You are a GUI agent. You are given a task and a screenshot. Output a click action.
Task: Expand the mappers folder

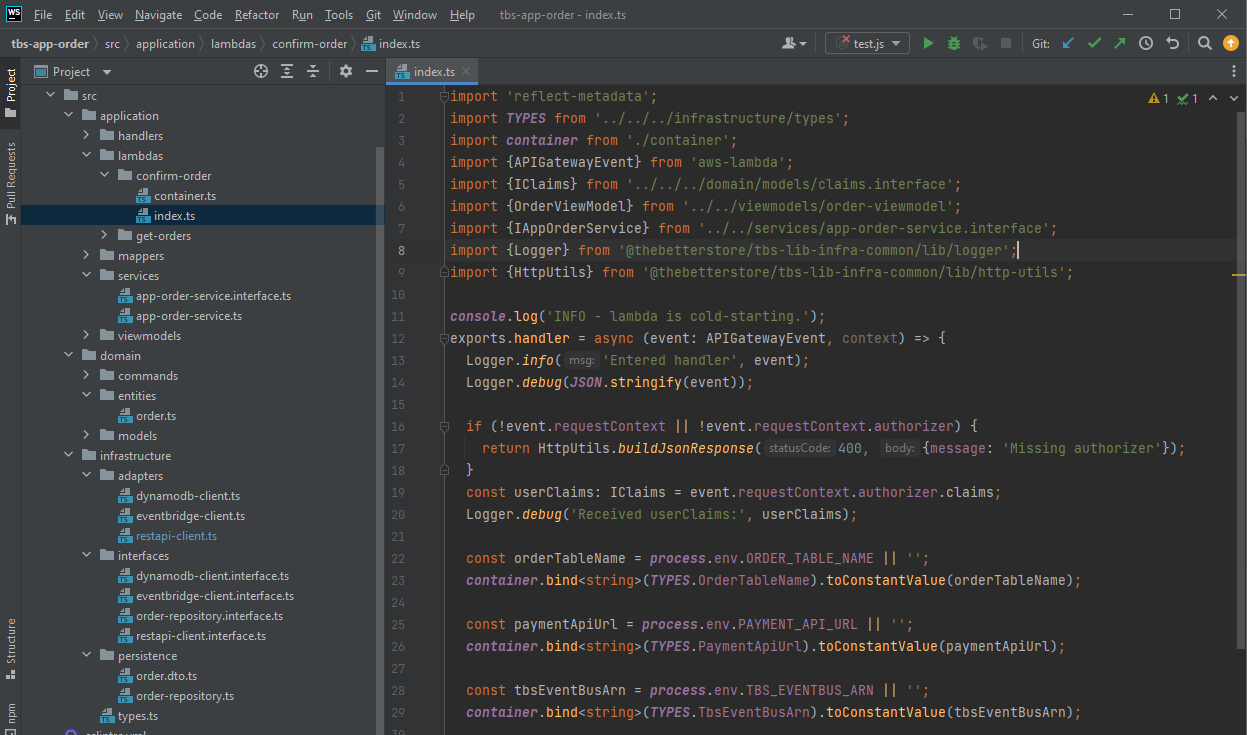(86, 256)
